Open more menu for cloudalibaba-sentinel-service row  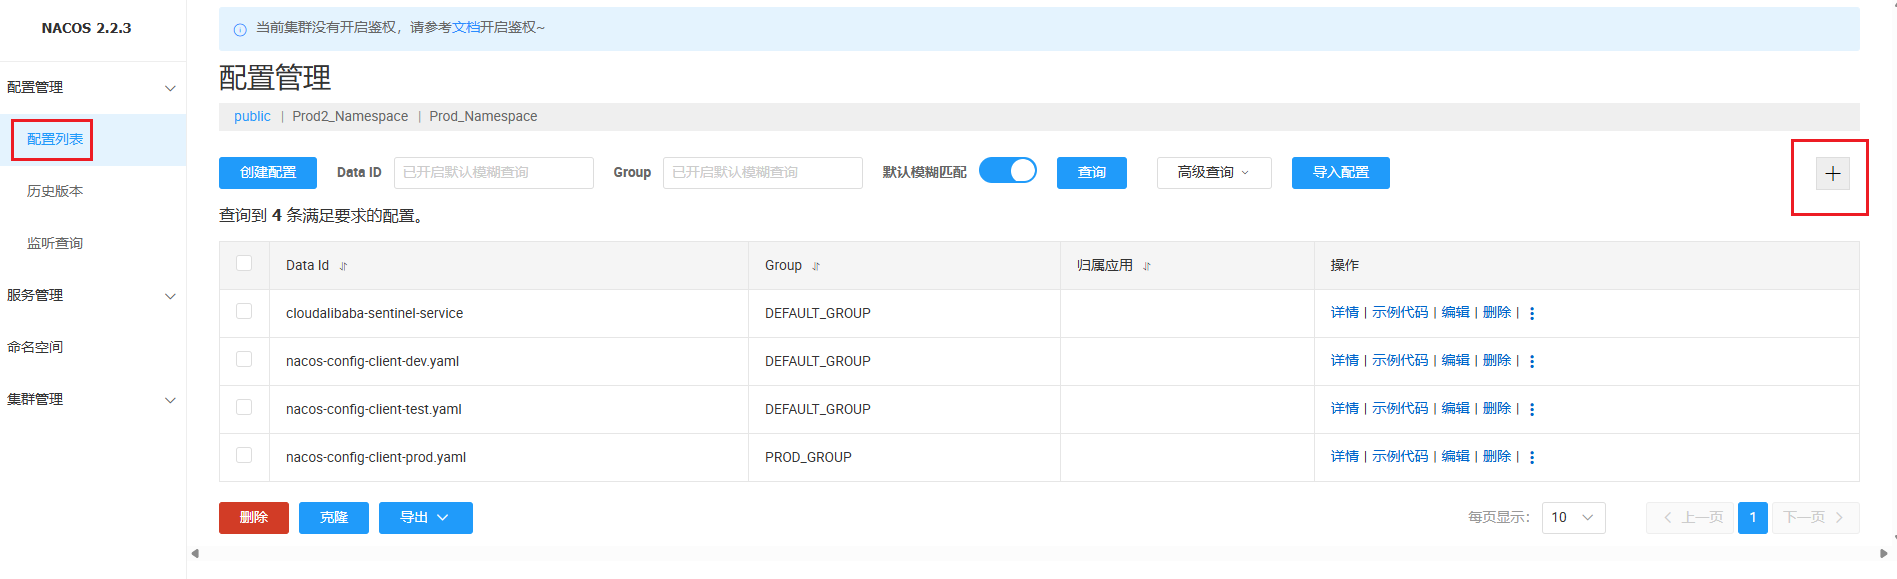coord(1532,313)
